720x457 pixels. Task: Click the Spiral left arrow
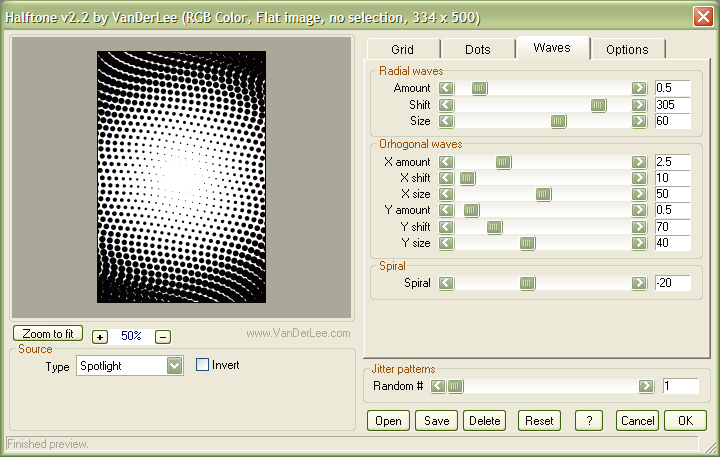pos(446,283)
